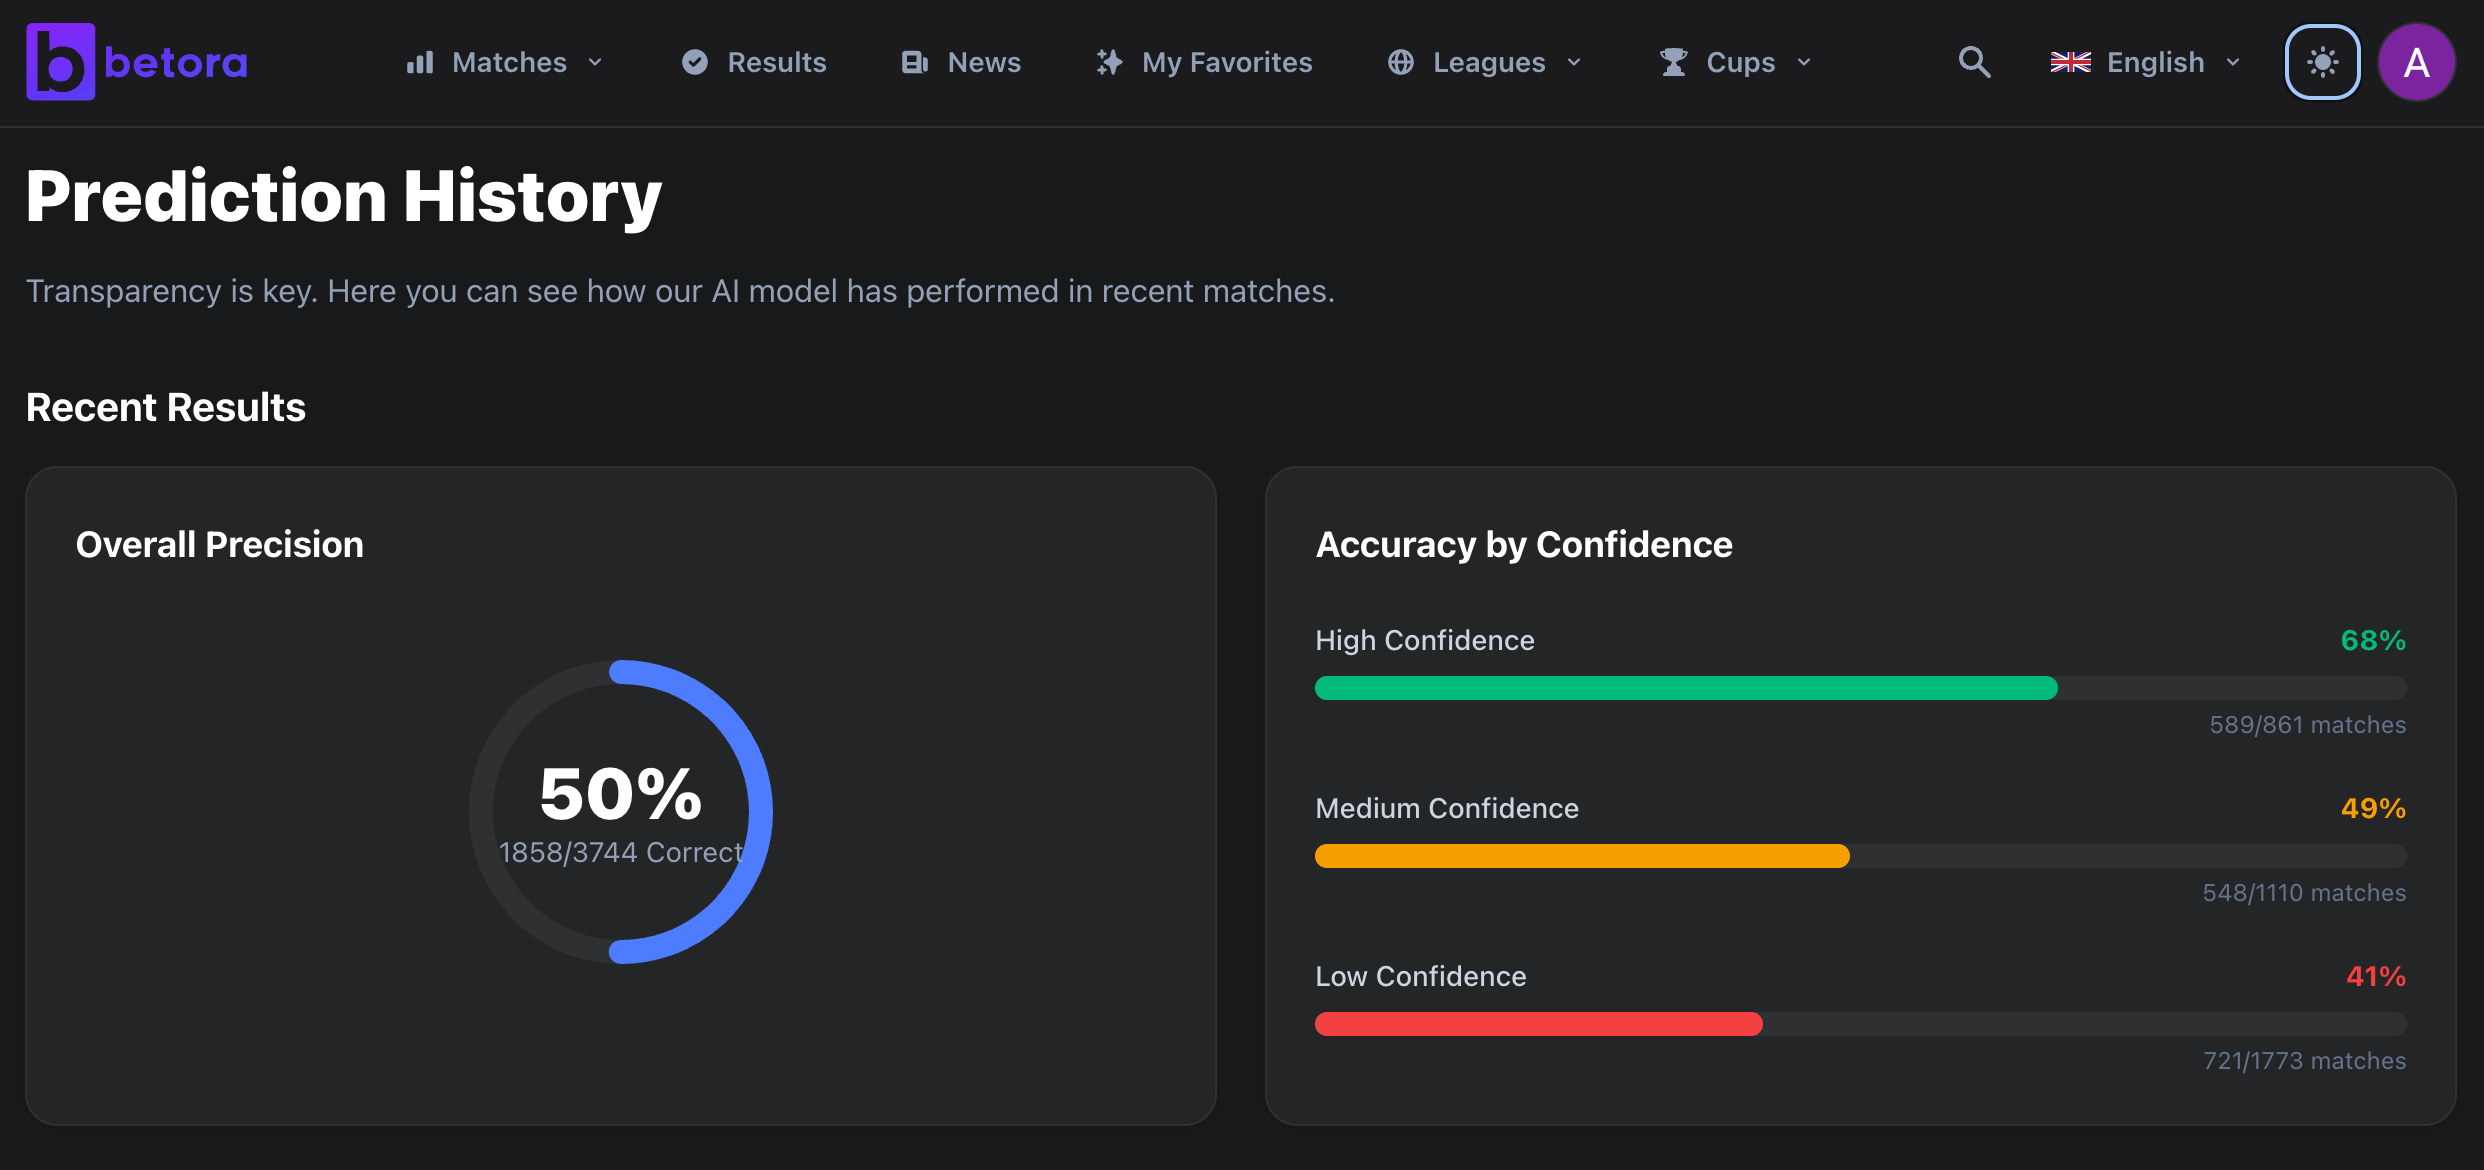This screenshot has width=2484, height=1170.
Task: Expand the Leagues dropdown chevron
Action: [x=1574, y=62]
